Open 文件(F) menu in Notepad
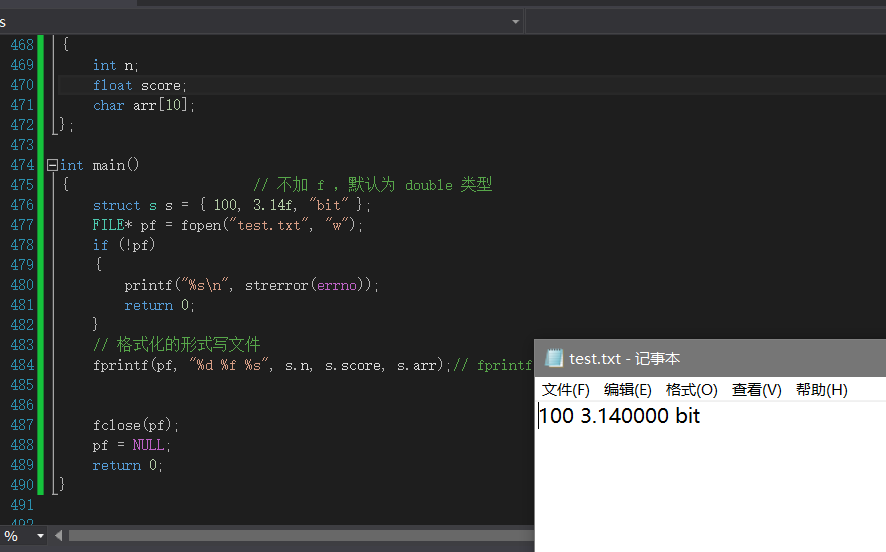The height and width of the screenshot is (552, 886). (566, 390)
